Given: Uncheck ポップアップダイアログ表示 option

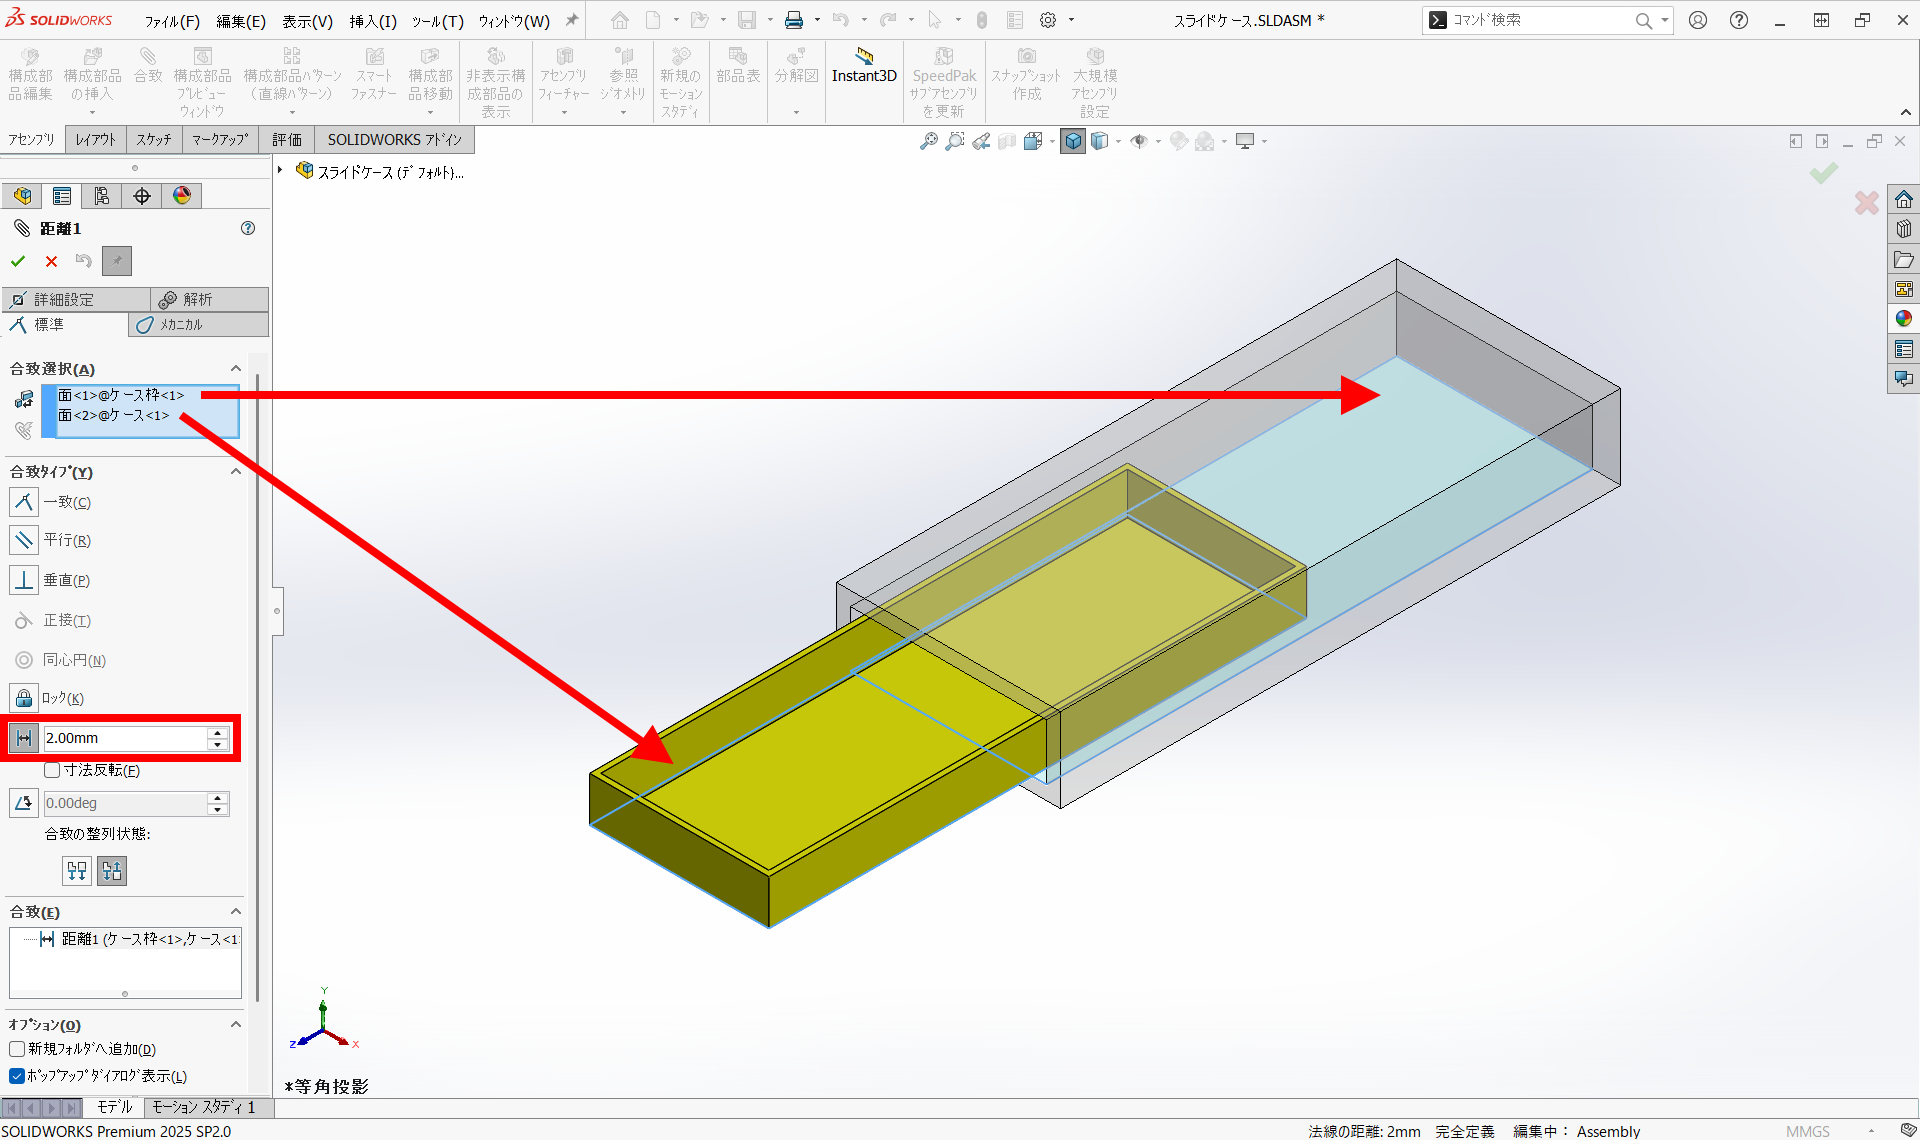Looking at the screenshot, I should pyautogui.click(x=17, y=1076).
